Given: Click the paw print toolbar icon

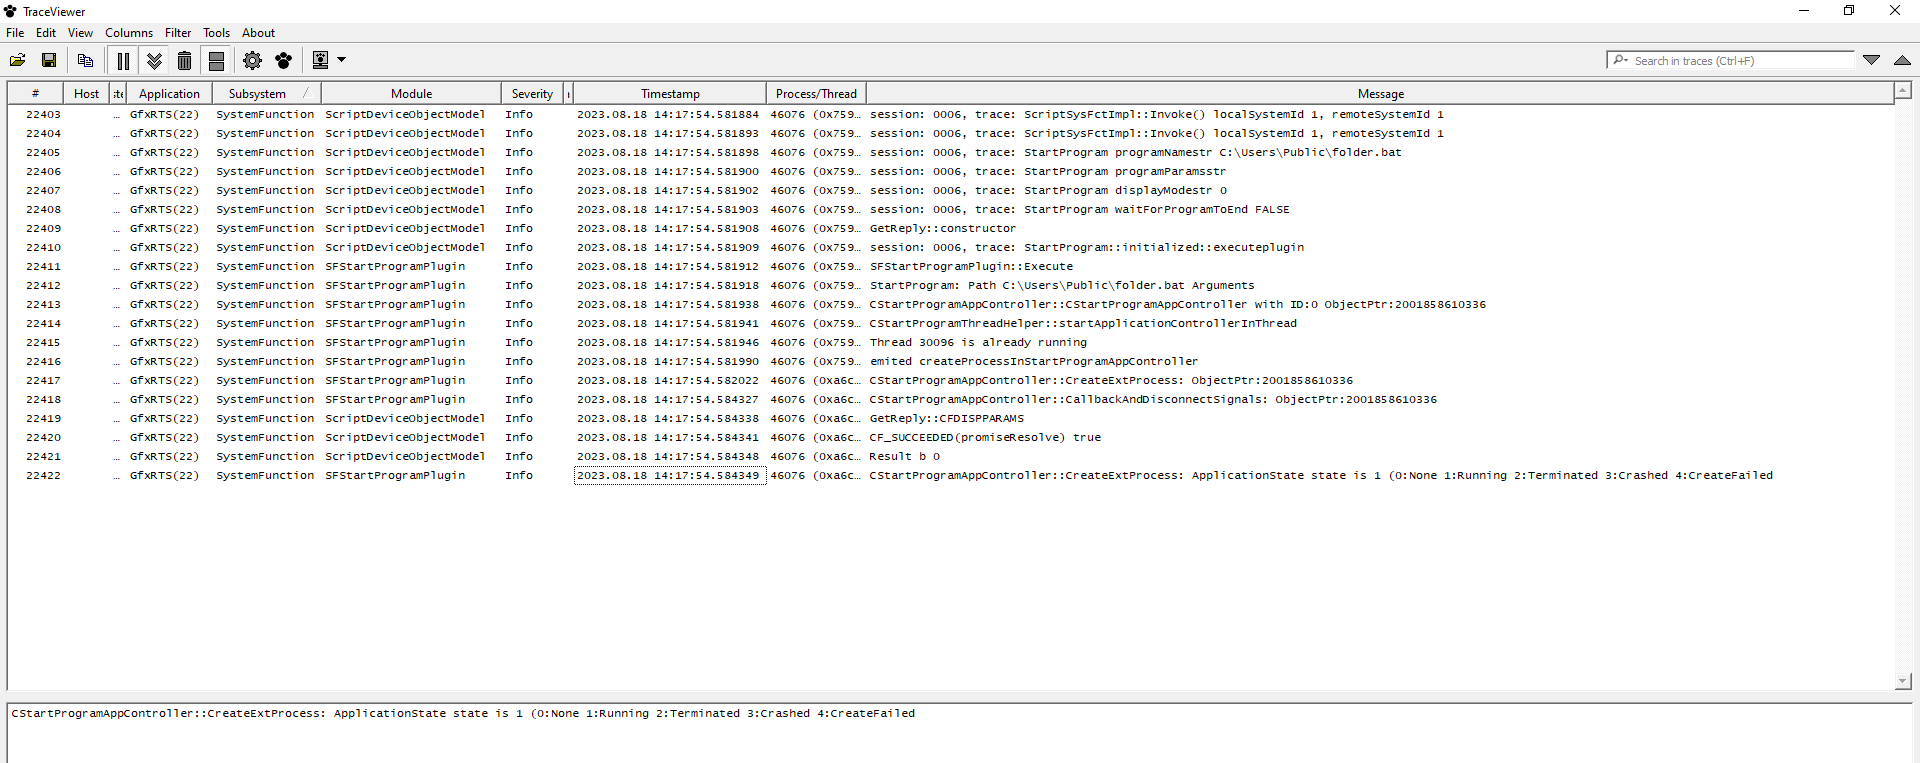Looking at the screenshot, I should click(x=284, y=61).
